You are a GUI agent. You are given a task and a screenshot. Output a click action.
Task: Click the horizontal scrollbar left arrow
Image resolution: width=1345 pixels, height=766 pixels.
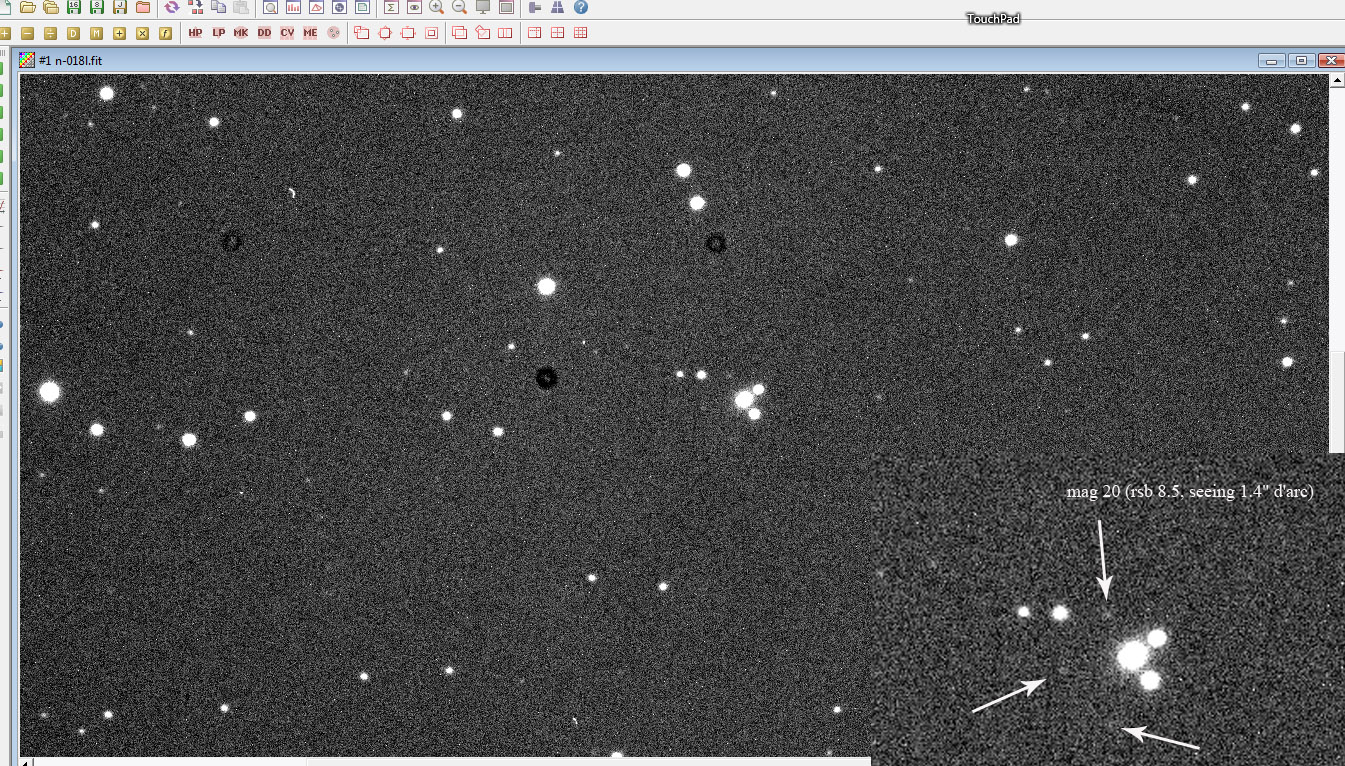[27, 762]
